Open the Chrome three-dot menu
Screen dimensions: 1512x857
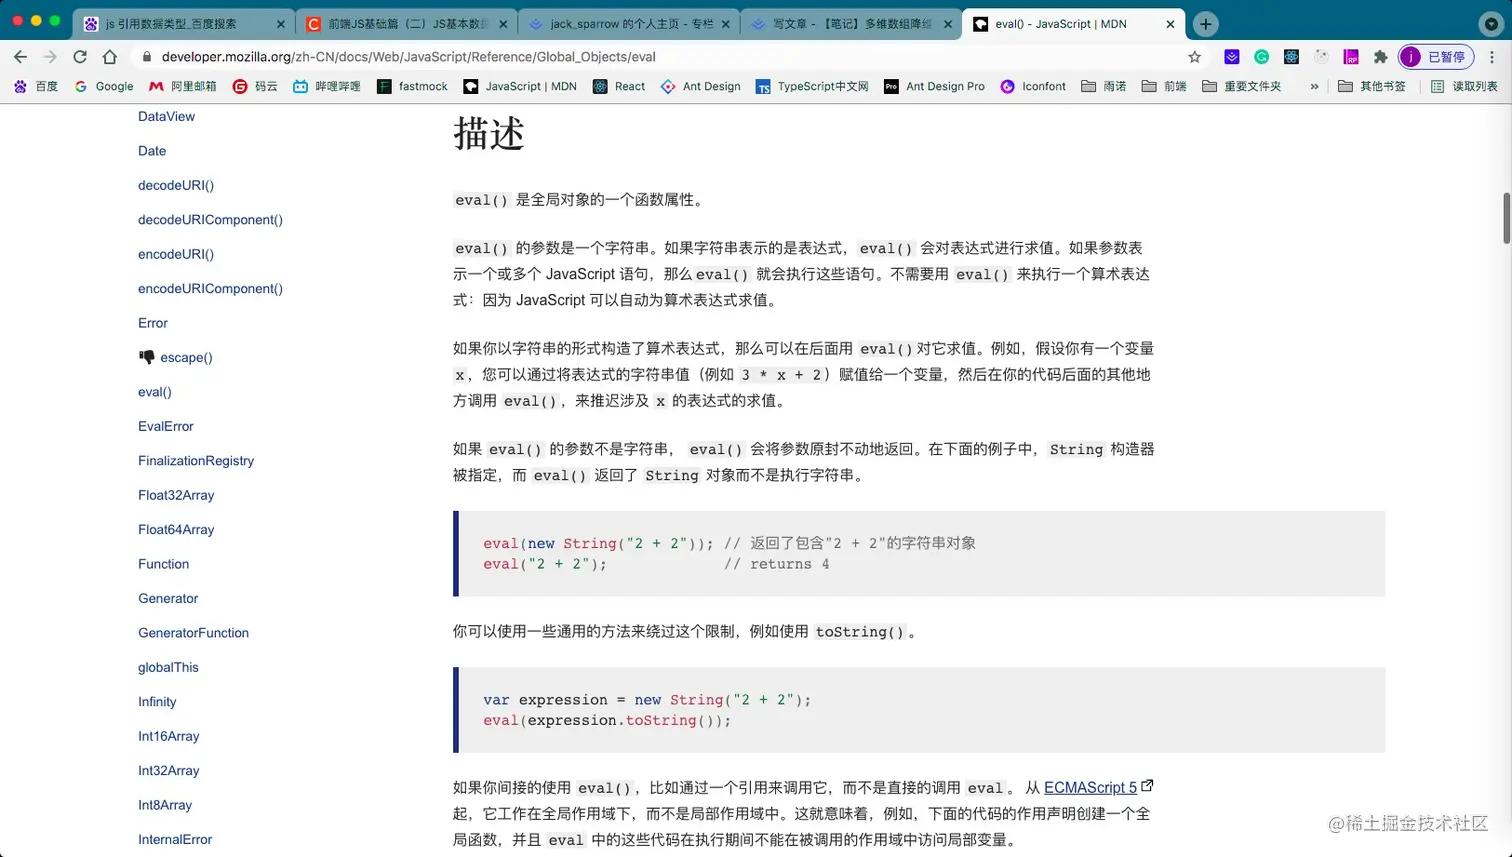(x=1493, y=57)
